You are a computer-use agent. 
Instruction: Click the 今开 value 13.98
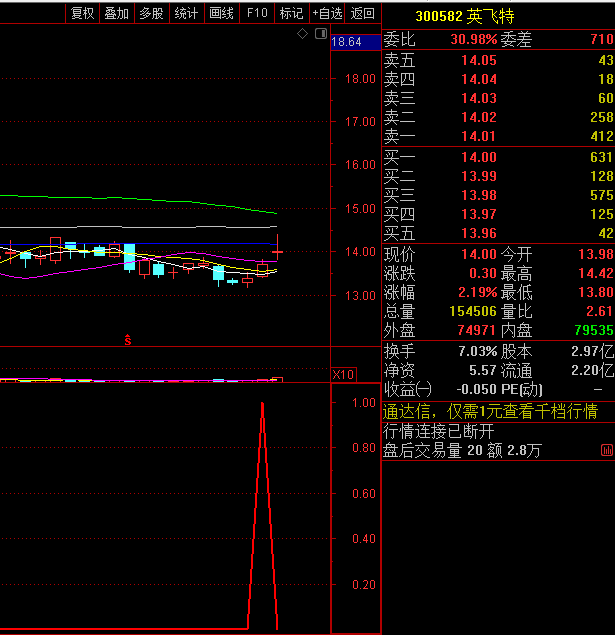coord(596,254)
